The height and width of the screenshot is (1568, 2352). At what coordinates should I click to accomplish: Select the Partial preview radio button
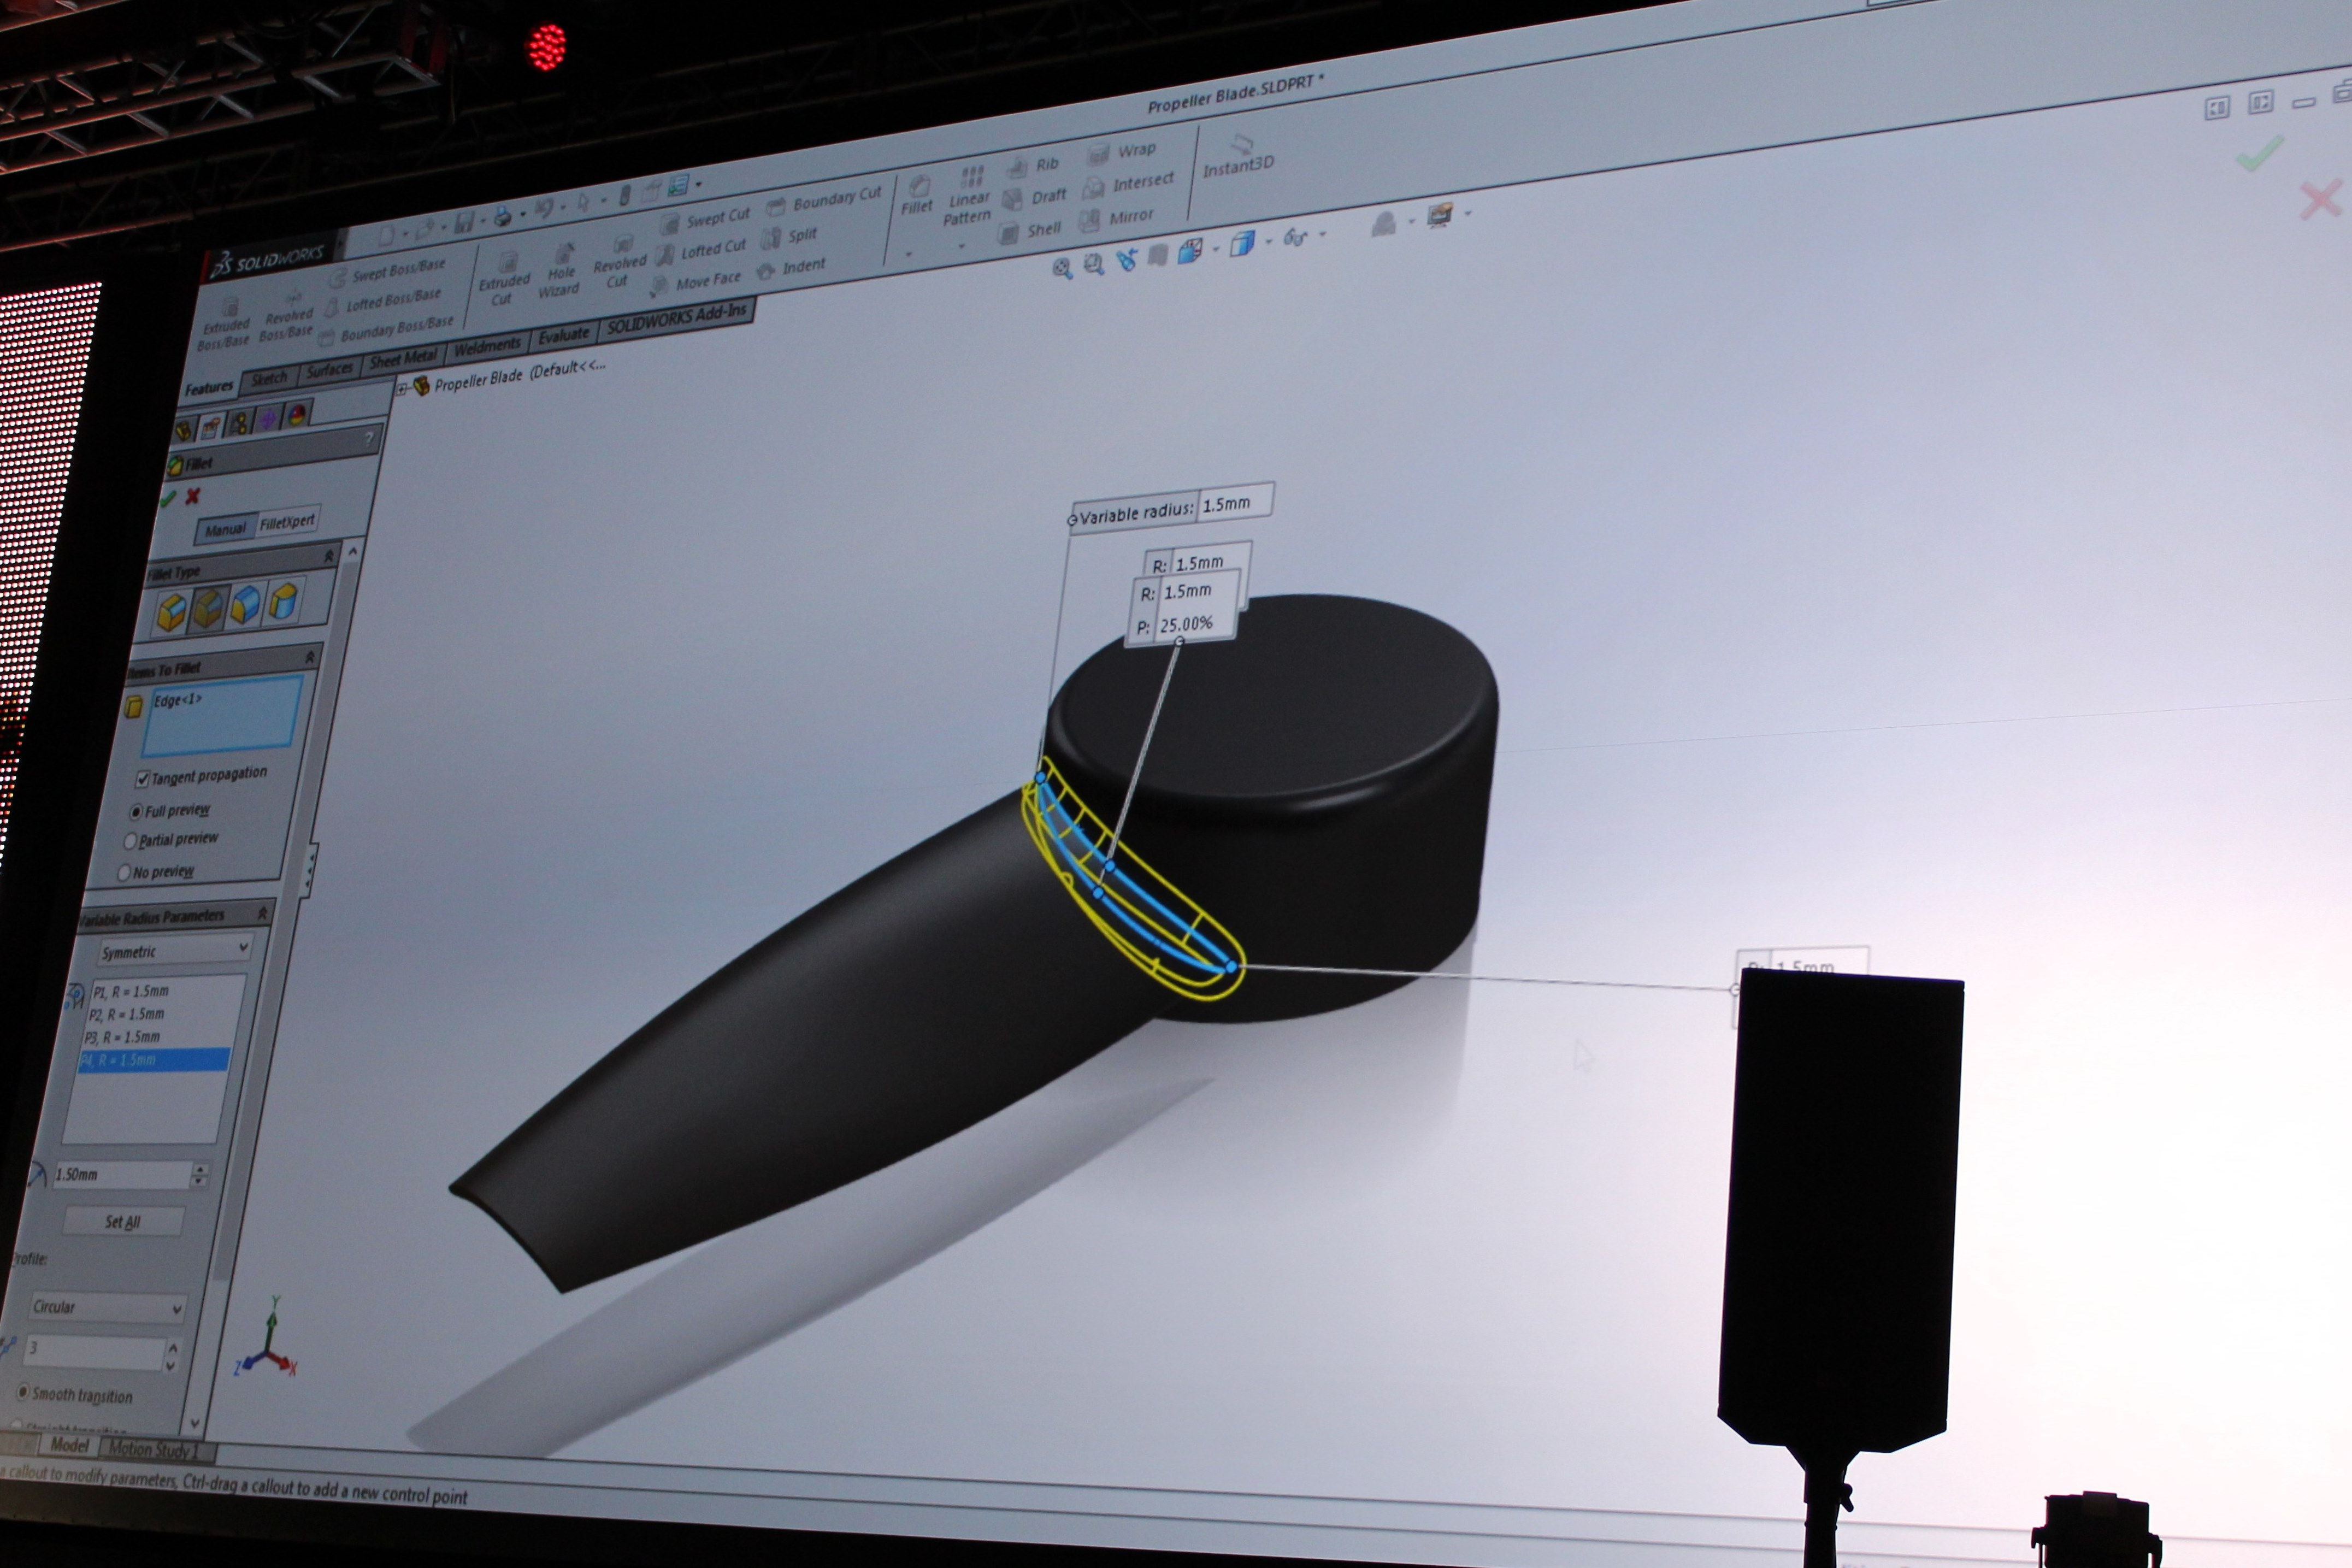130,841
